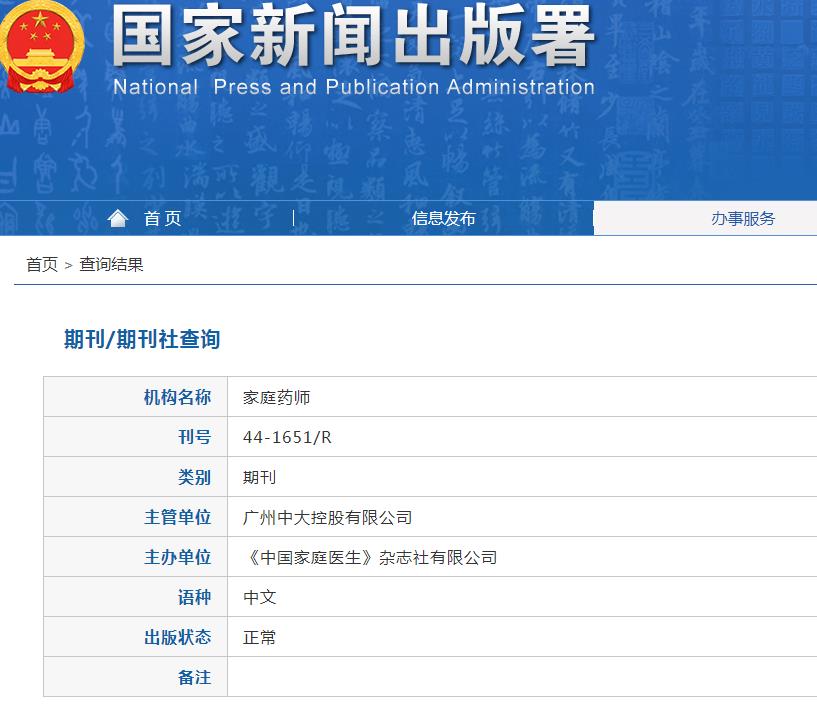Open the 首页 navigation item
Viewport: 817px width, 715px height.
pyautogui.click(x=163, y=217)
